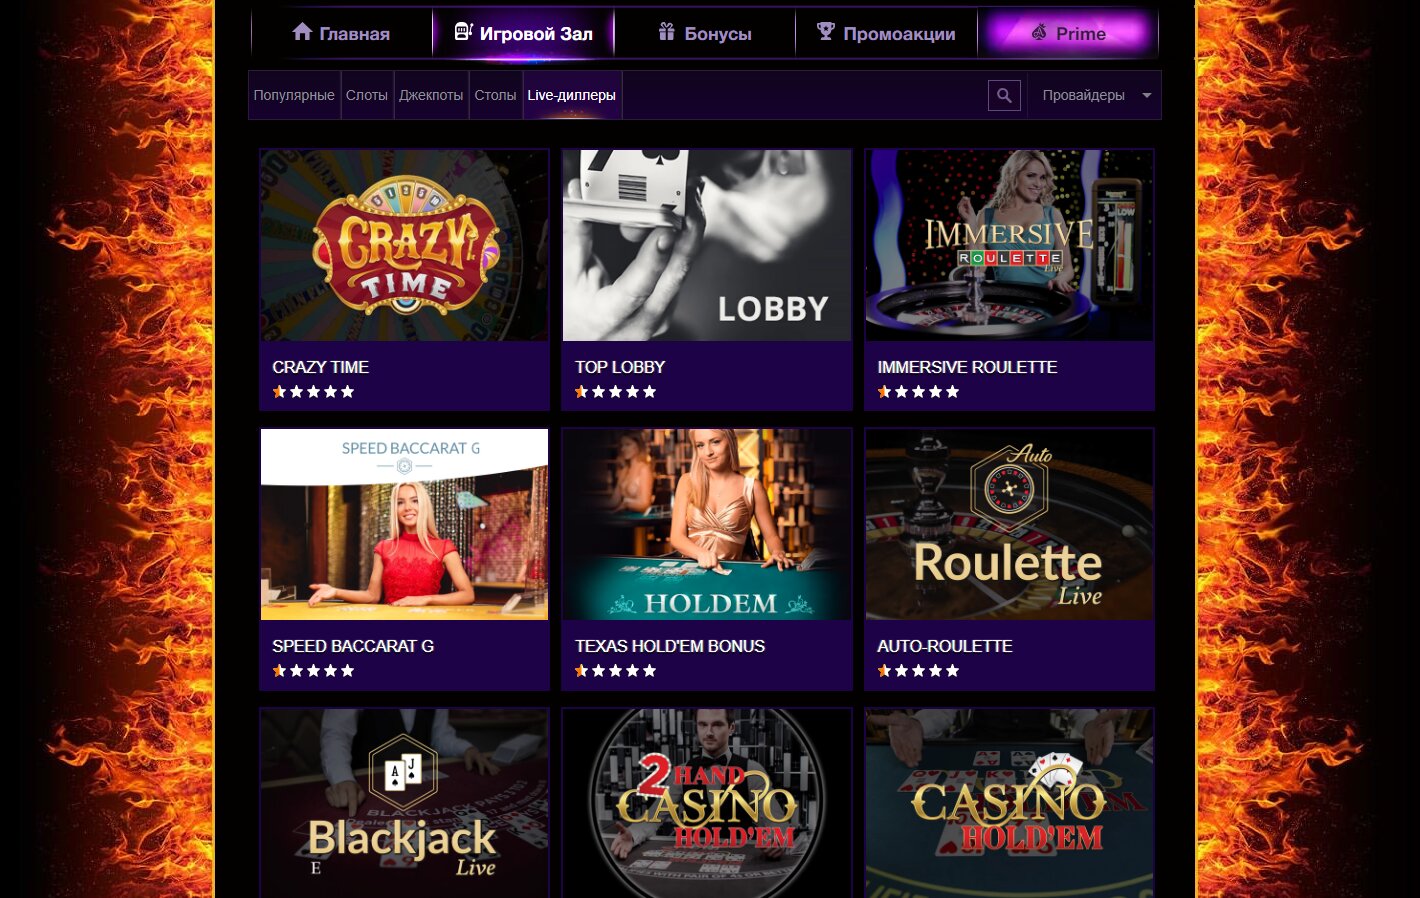Click the gift box icon beside Бонусы

pos(667,32)
